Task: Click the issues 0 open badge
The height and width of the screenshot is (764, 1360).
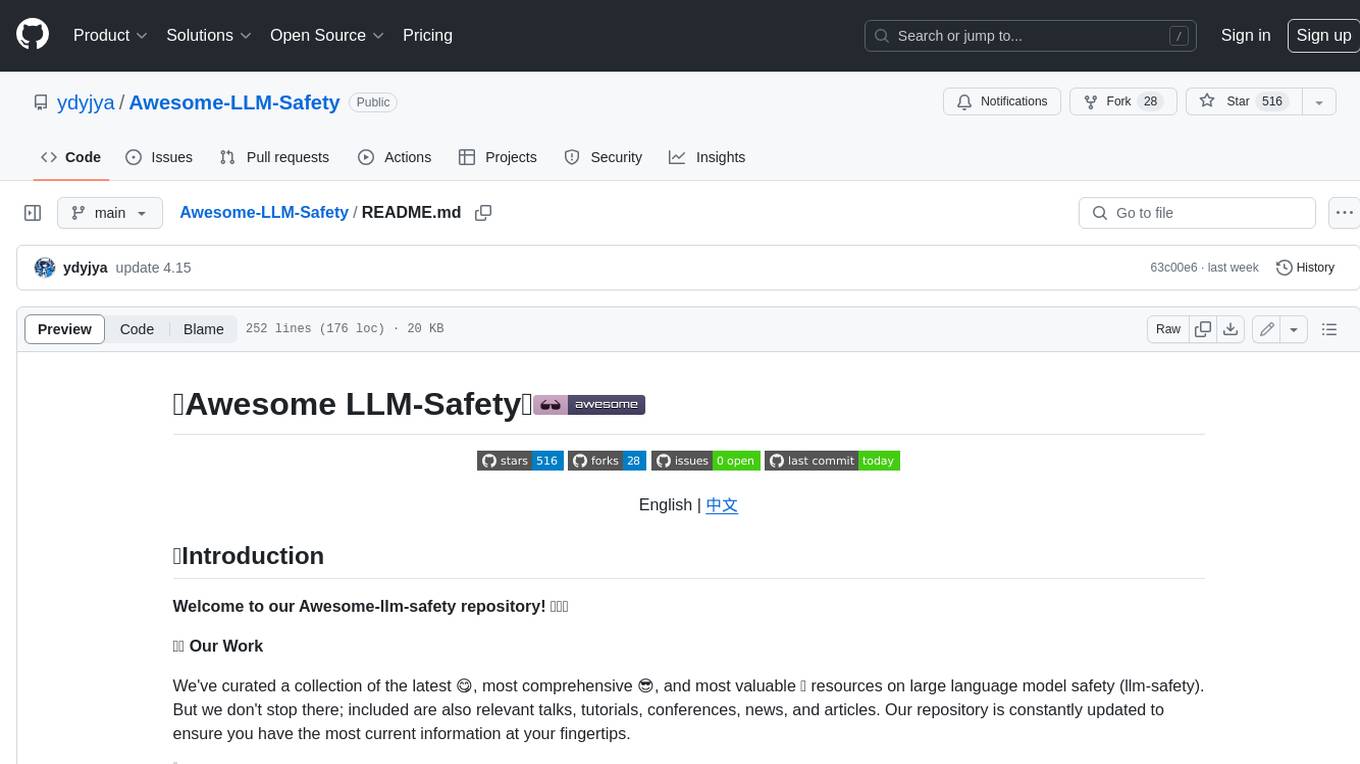Action: (706, 461)
